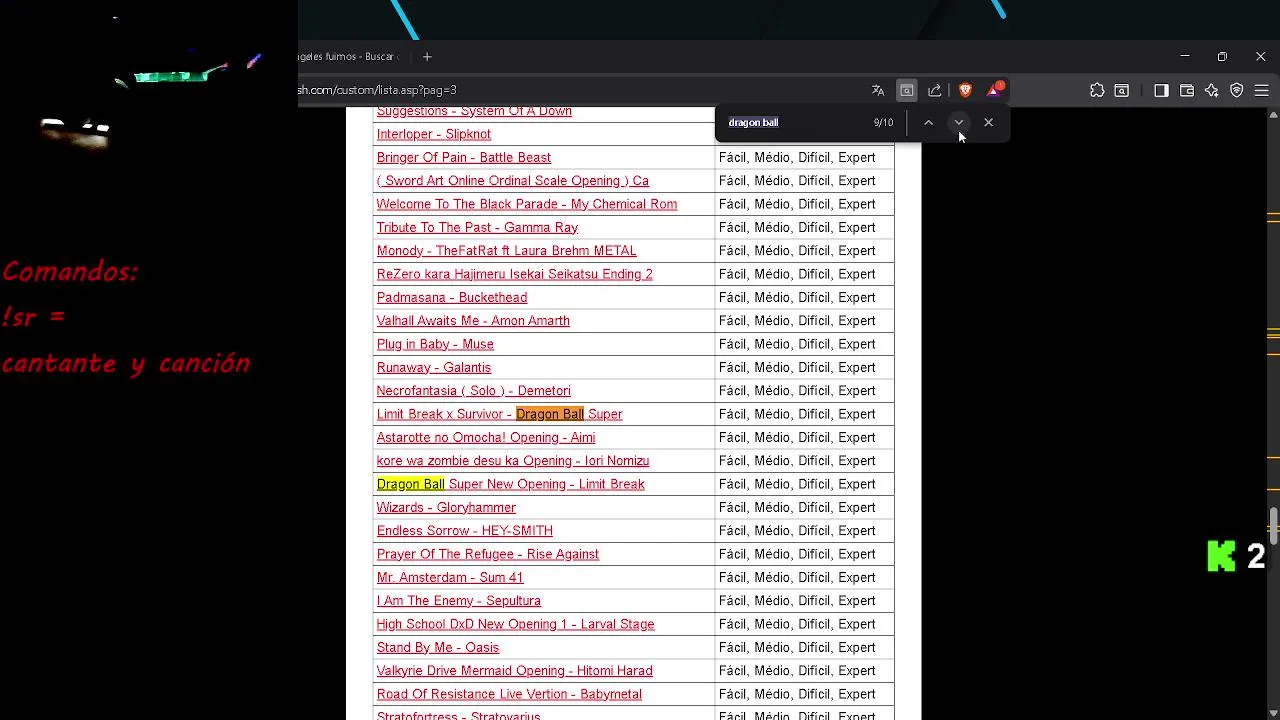Click the 'dragon ball' find input field

coord(795,122)
